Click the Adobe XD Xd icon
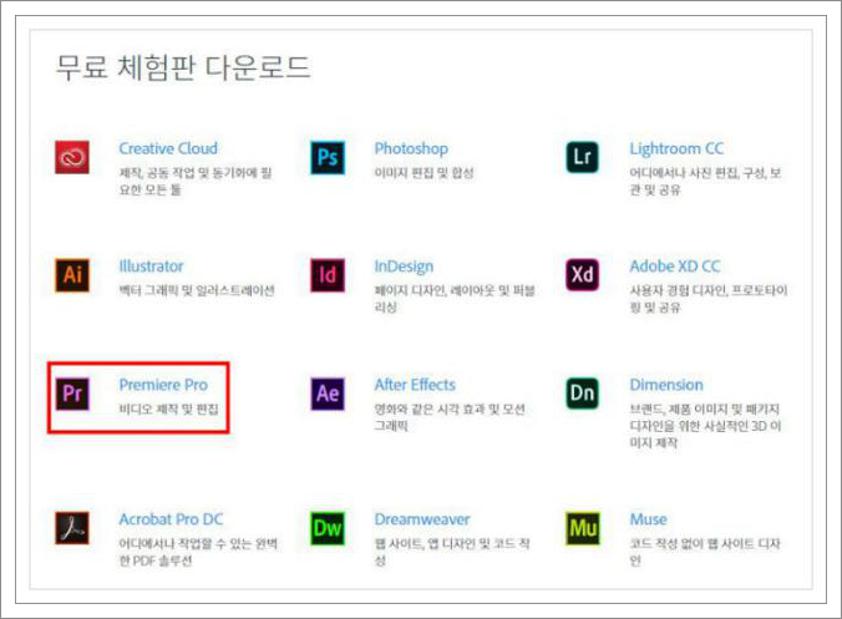Image resolution: width=842 pixels, height=619 pixels. tap(583, 275)
